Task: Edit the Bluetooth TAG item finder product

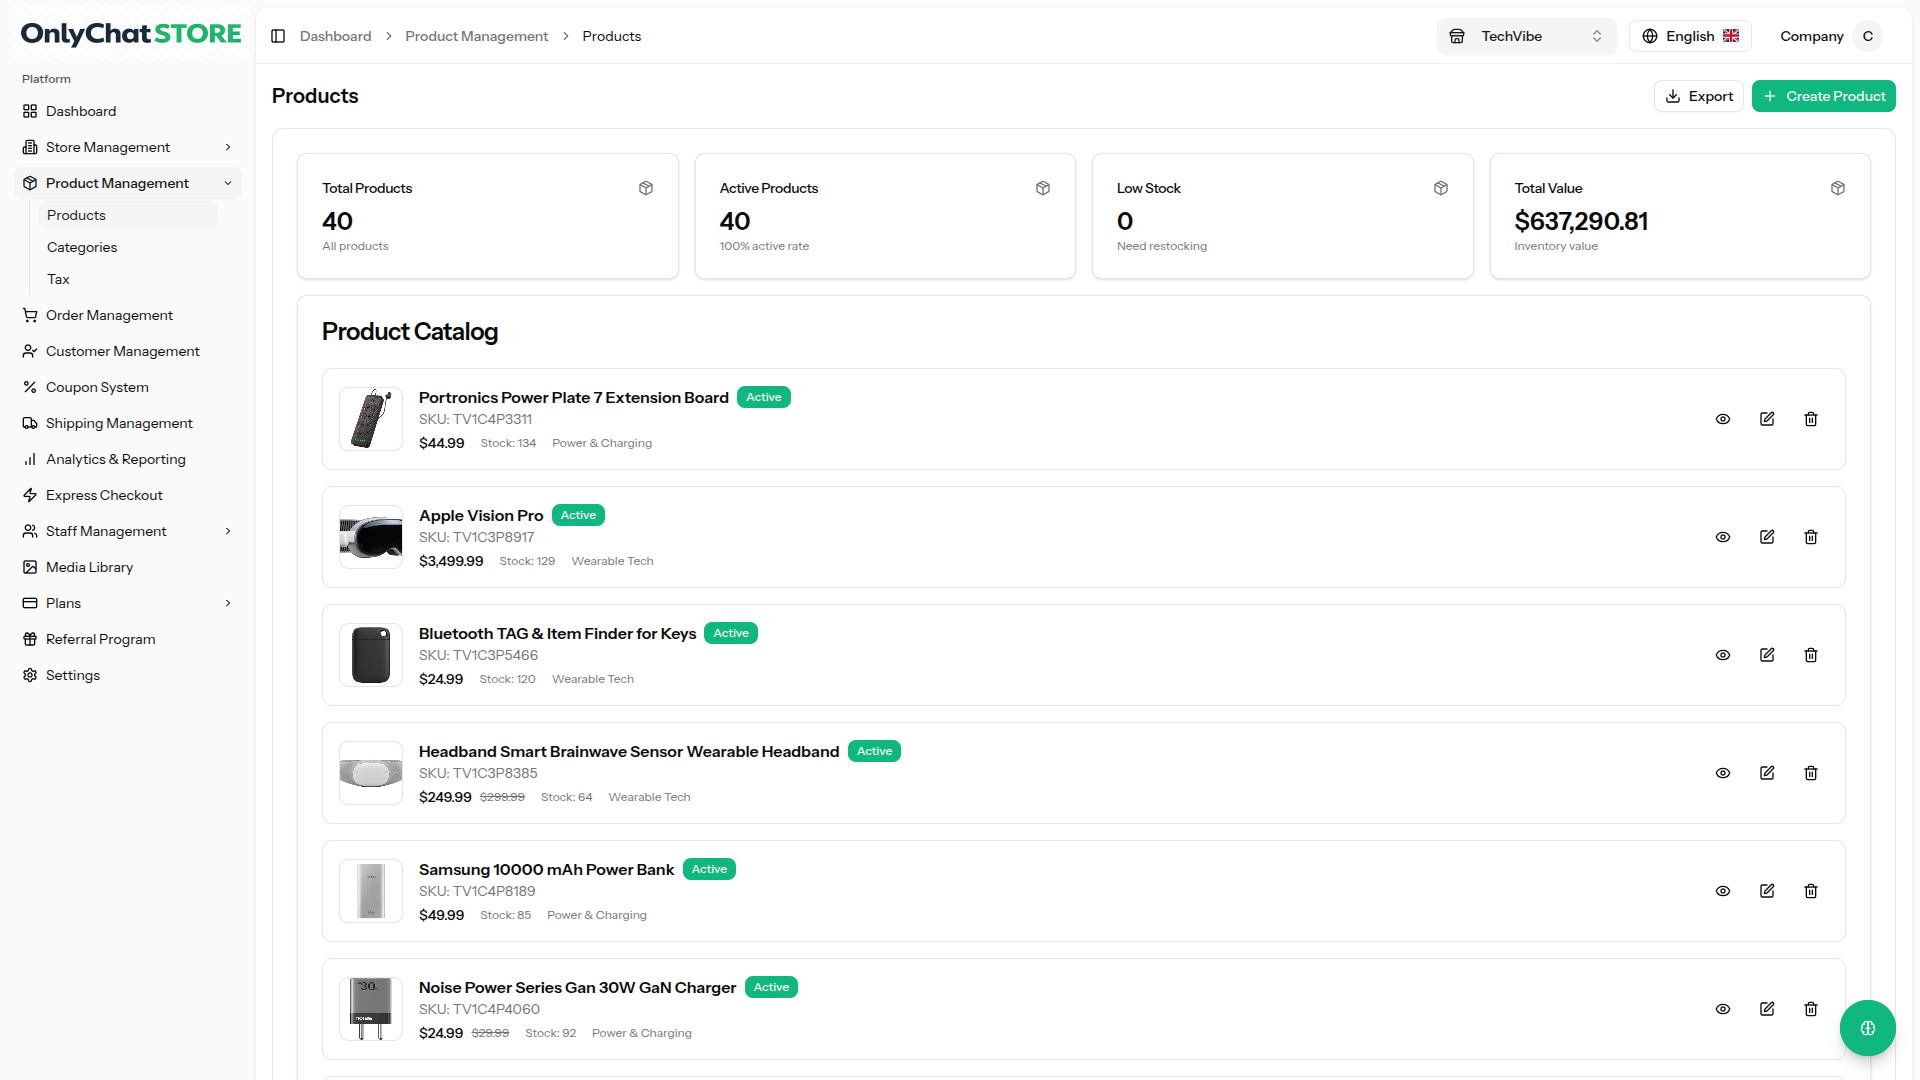Action: point(1767,655)
